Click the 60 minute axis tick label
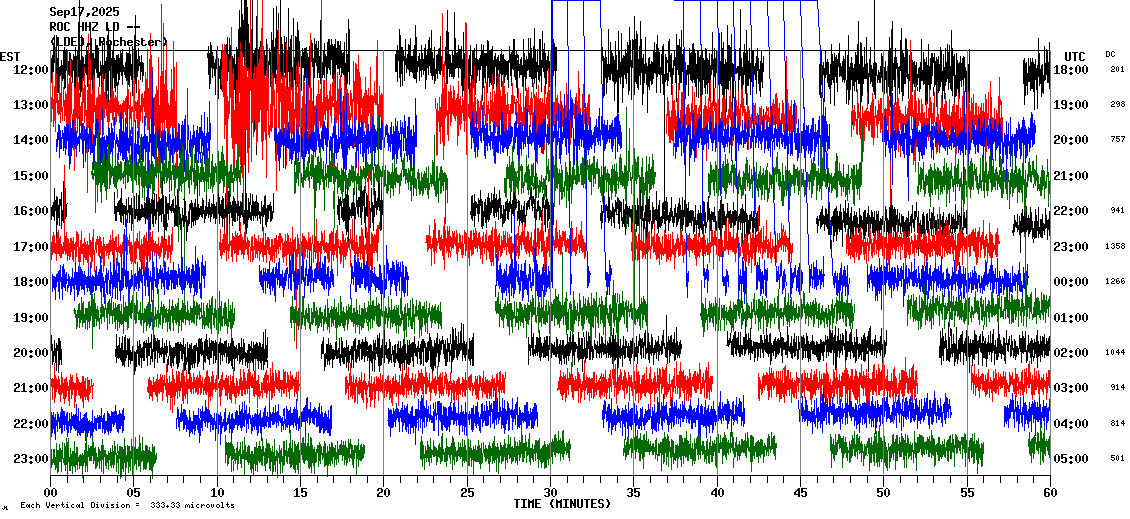The image size is (1130, 519). [1050, 493]
